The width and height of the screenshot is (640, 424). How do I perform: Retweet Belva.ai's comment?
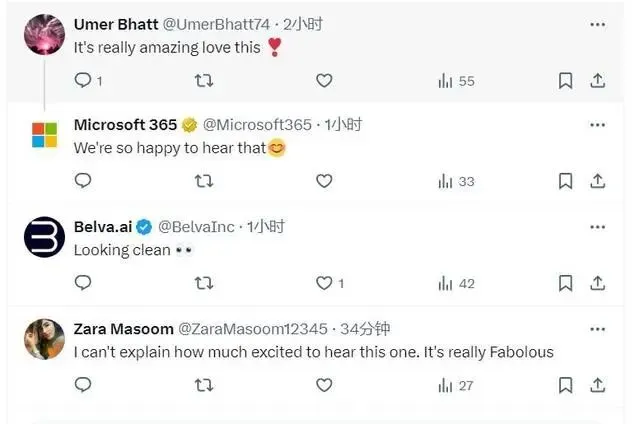[x=203, y=283]
